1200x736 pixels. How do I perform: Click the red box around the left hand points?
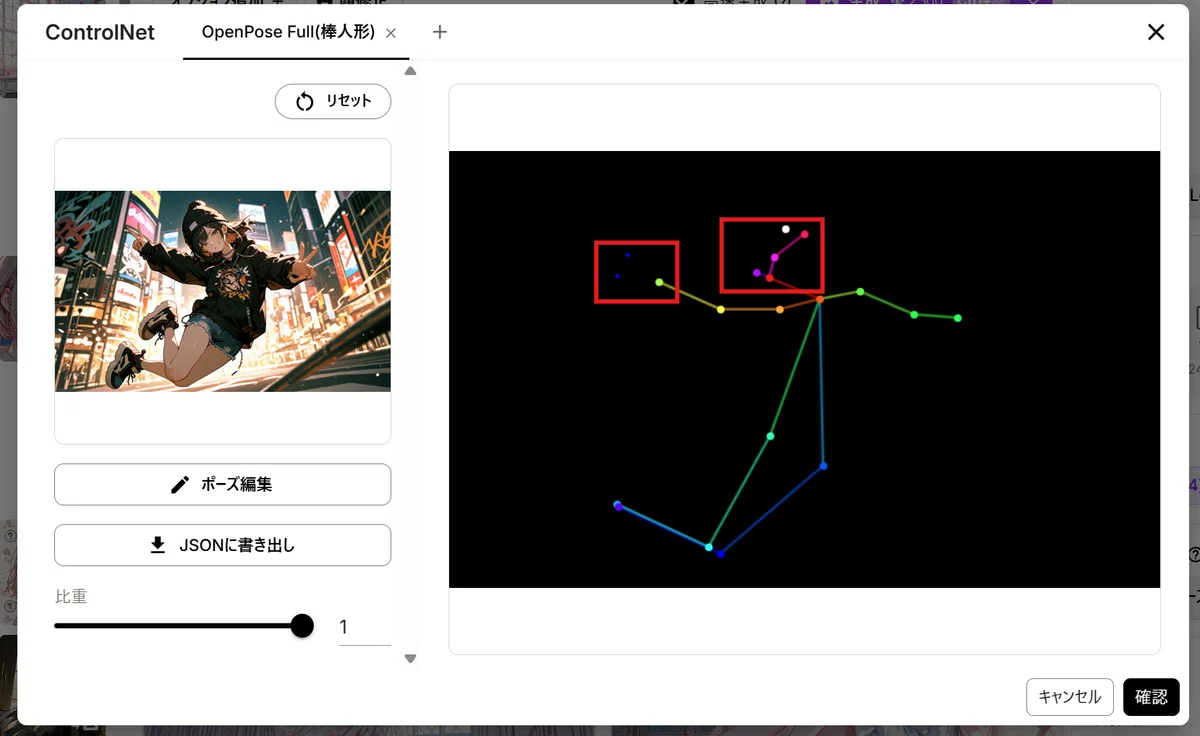tap(637, 271)
